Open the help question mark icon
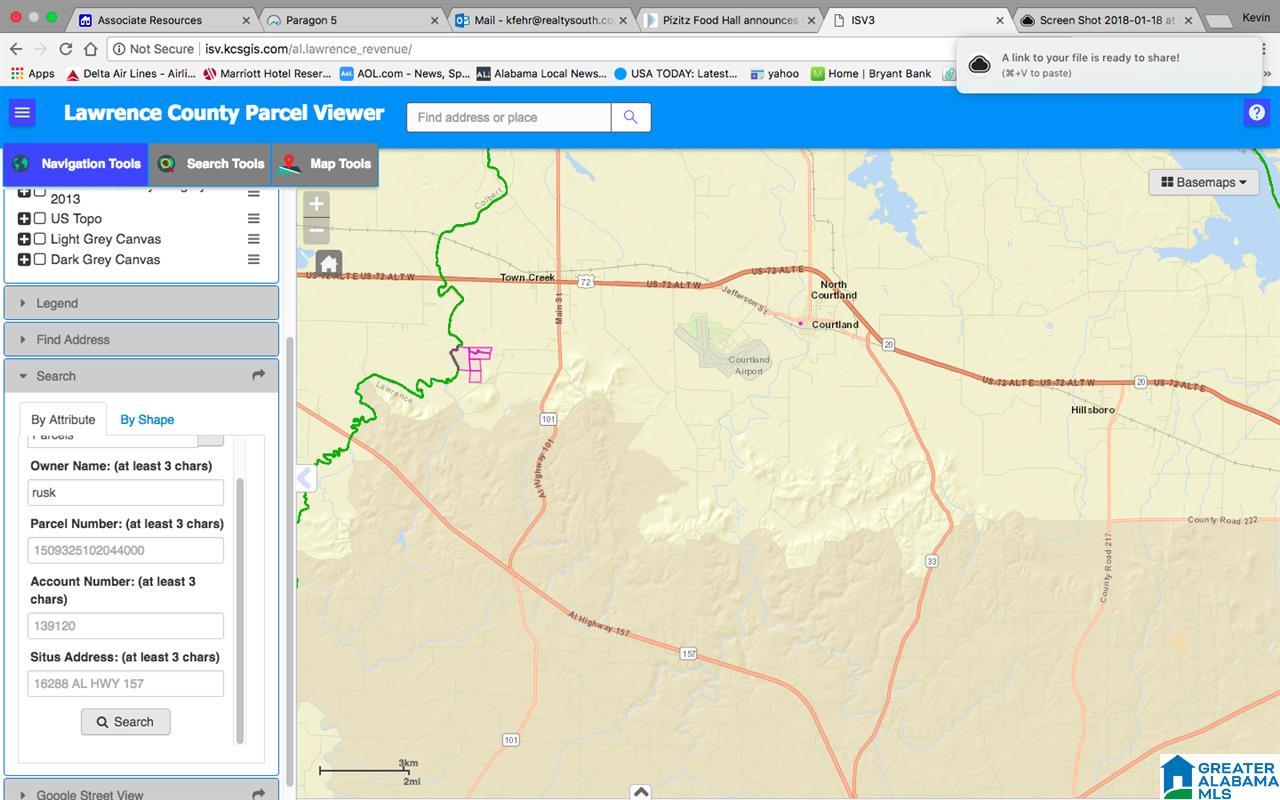This screenshot has height=800, width=1280. coord(1256,113)
